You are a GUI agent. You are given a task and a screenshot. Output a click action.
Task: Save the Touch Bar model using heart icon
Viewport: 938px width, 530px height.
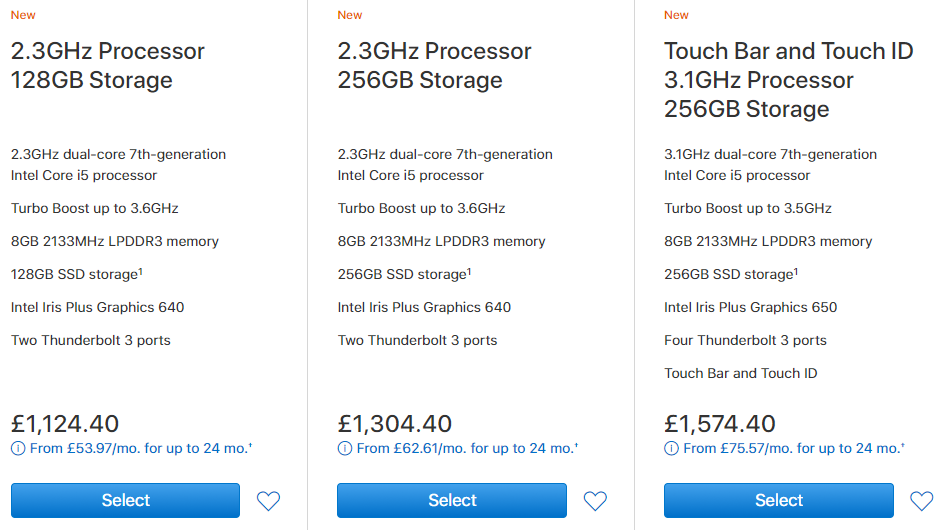coord(921,501)
